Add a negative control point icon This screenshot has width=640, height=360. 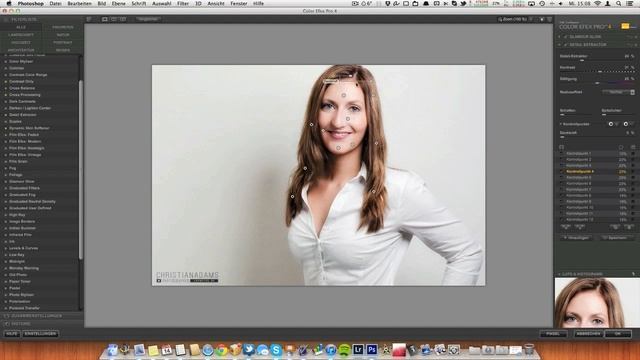[x=626, y=124]
